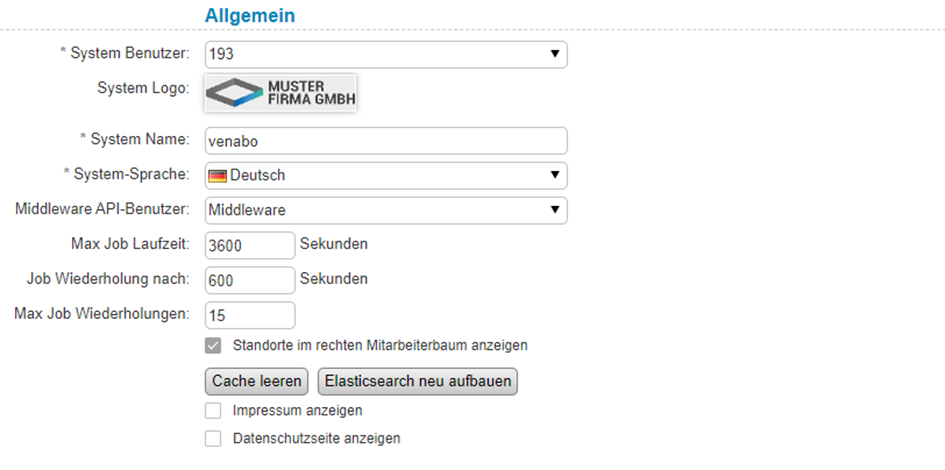The width and height of the screenshot is (945, 470).
Task: Click the Elasticsearch neu aufbauen button
Action: [417, 381]
